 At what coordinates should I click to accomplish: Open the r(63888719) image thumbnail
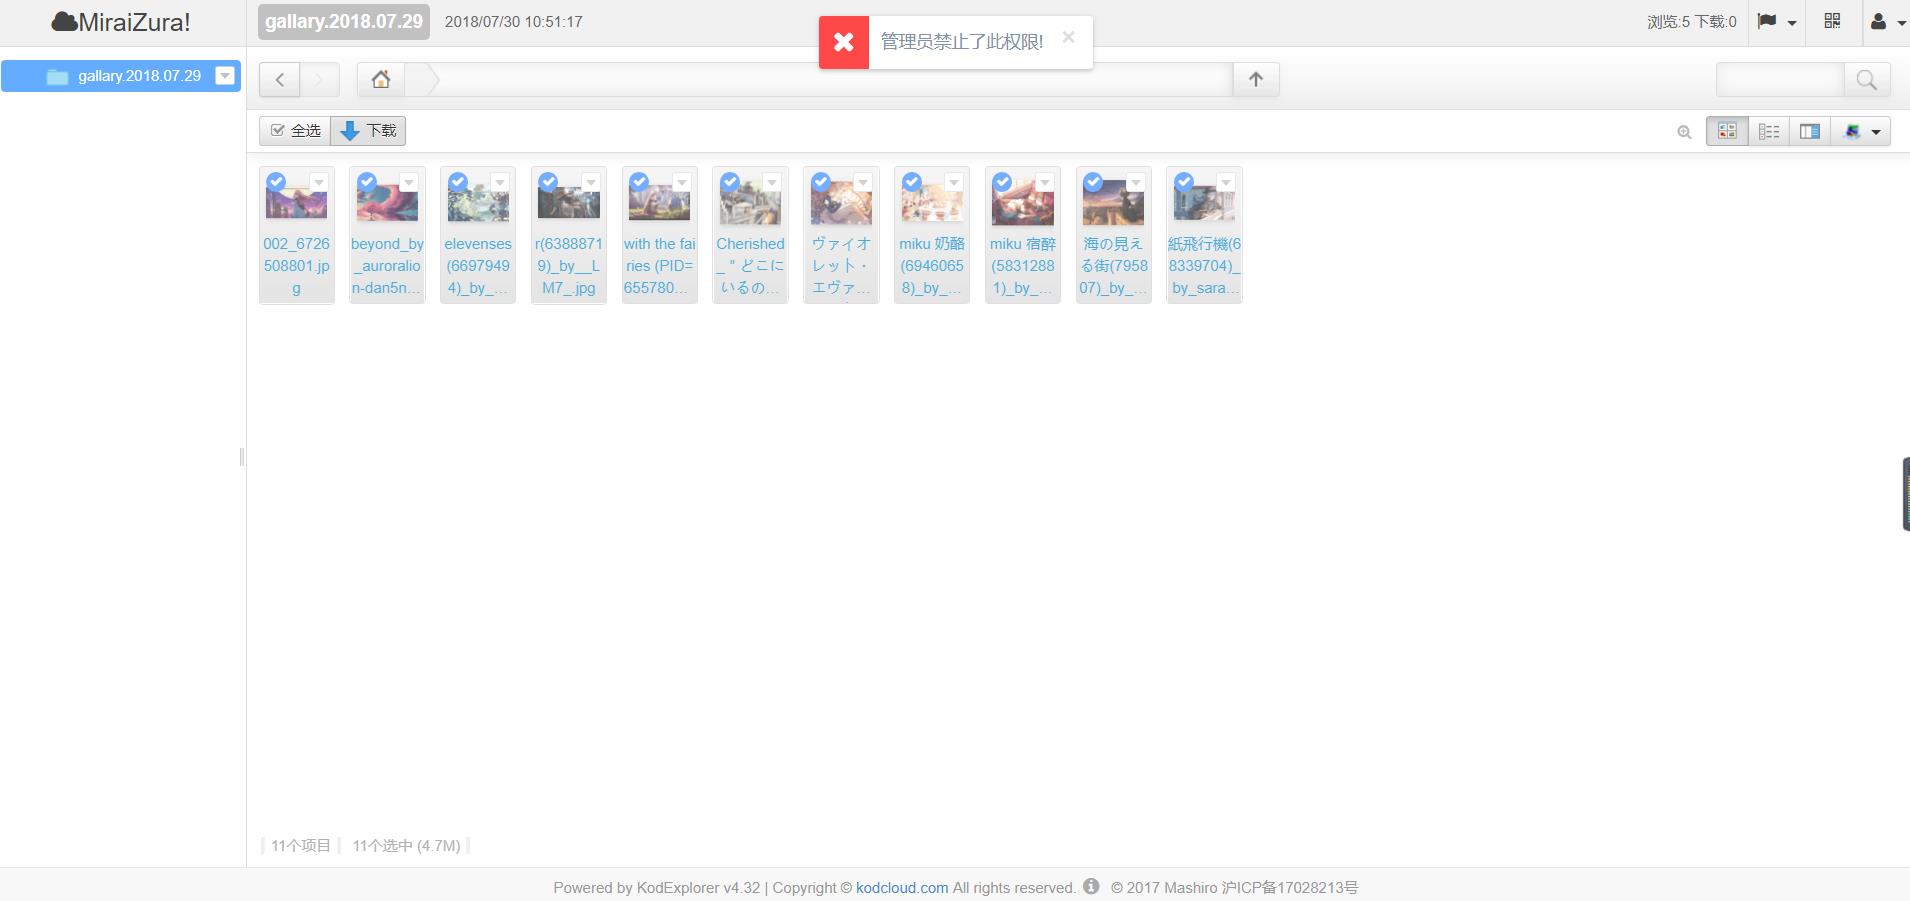coord(569,202)
